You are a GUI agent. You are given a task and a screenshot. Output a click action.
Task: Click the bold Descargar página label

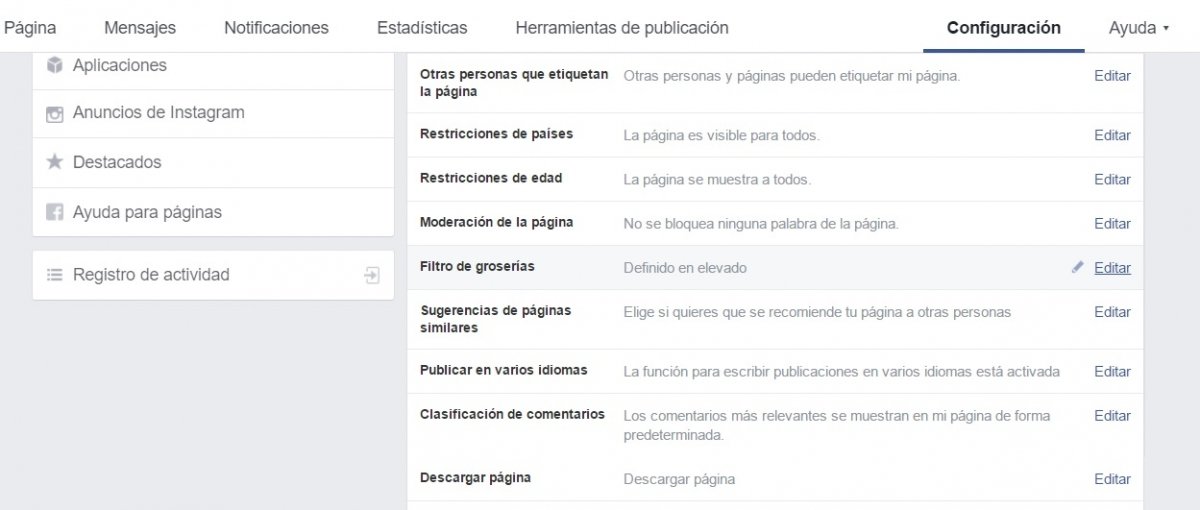tap(475, 477)
